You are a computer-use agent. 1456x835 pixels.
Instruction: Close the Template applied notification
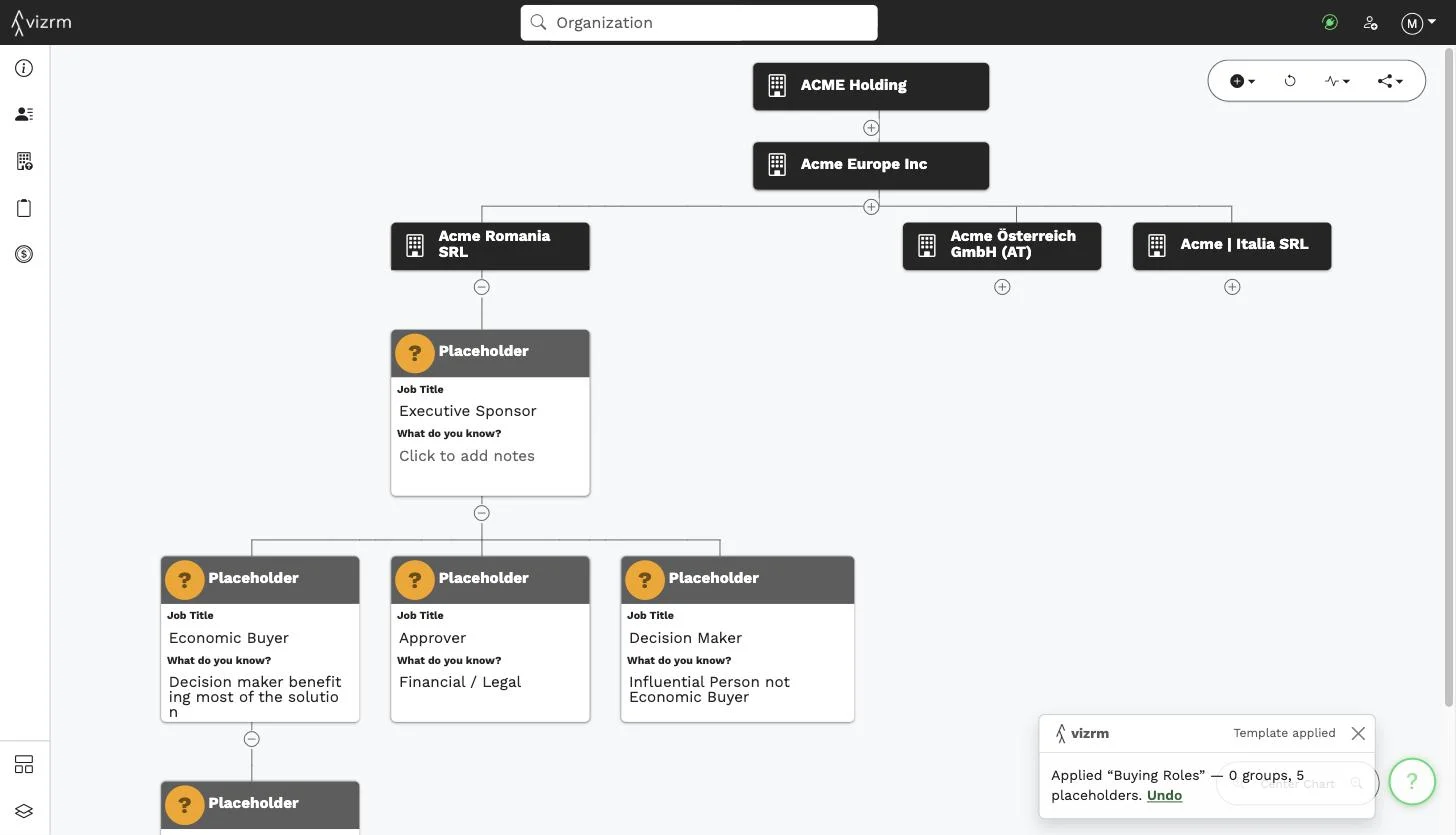[x=1358, y=733]
